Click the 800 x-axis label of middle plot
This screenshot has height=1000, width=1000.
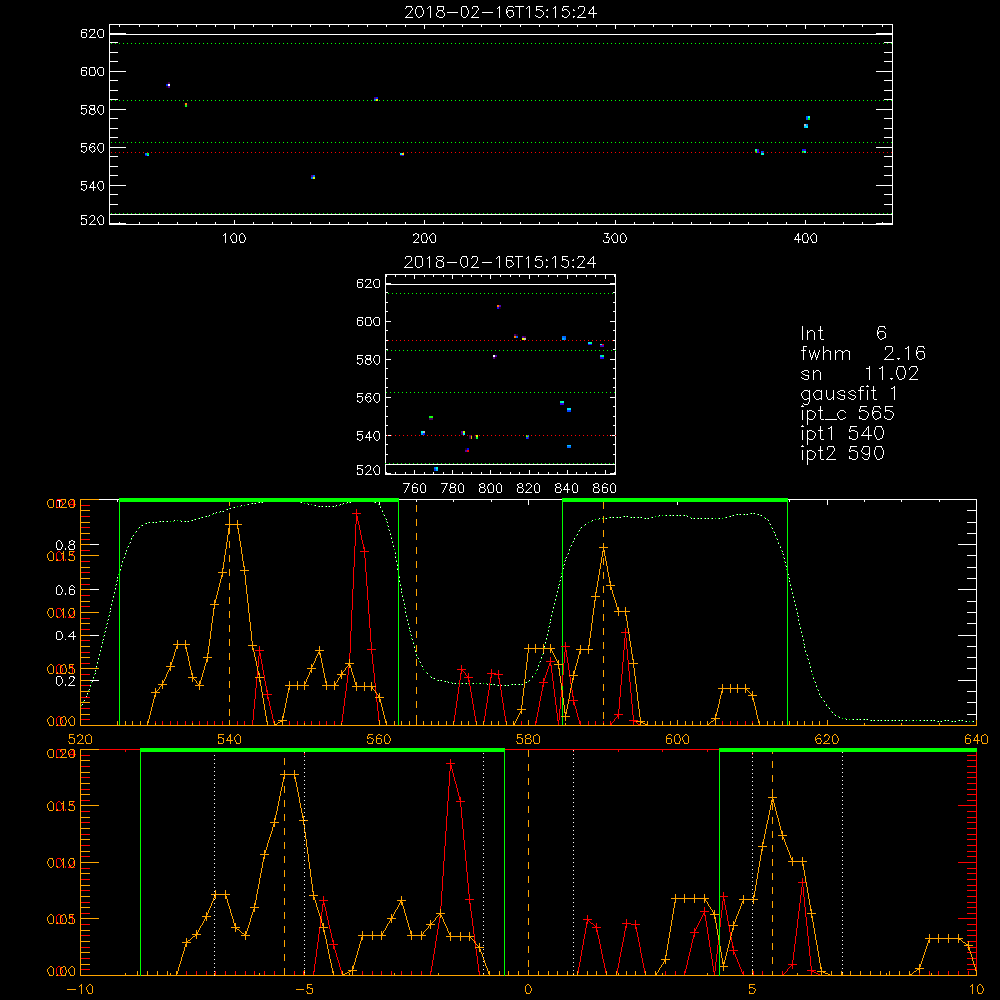(x=490, y=489)
